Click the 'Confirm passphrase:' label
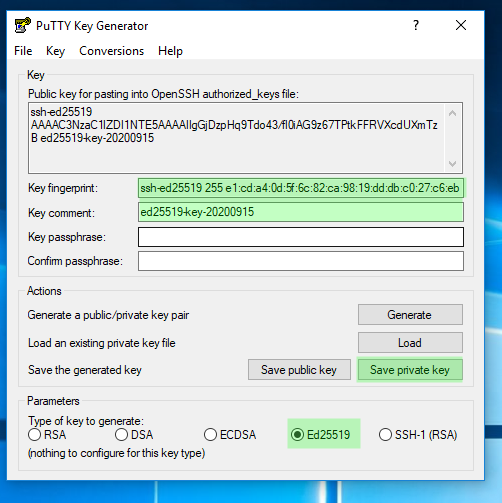502x503 pixels. (75, 261)
